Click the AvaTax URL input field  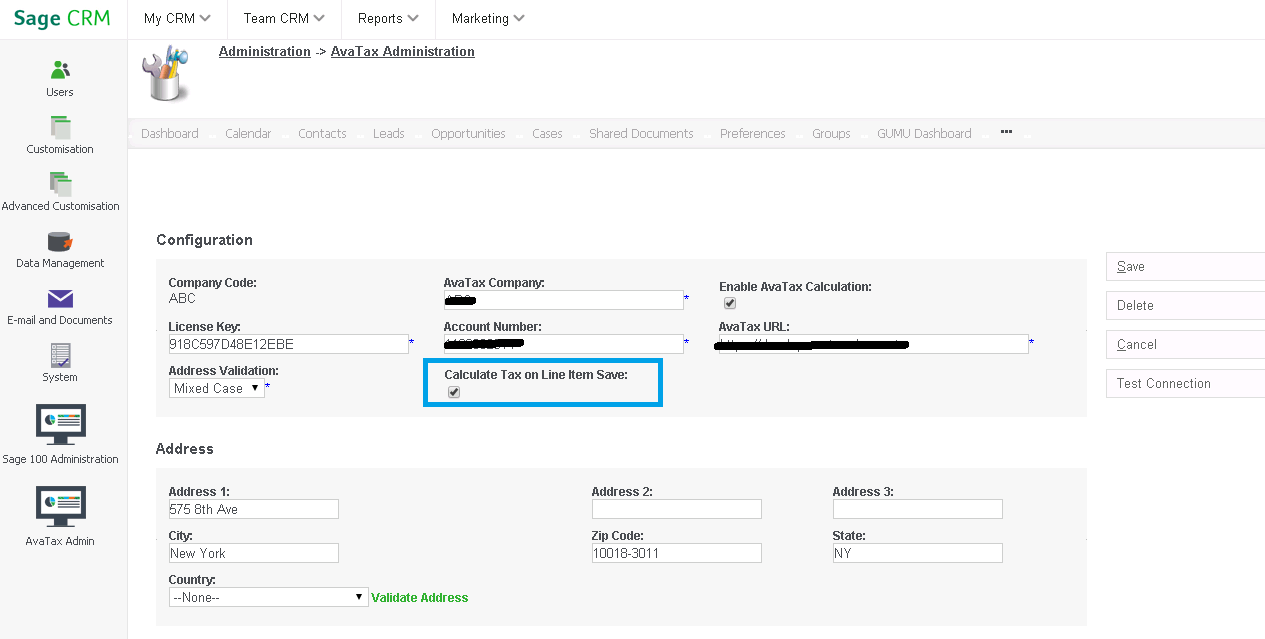873,344
